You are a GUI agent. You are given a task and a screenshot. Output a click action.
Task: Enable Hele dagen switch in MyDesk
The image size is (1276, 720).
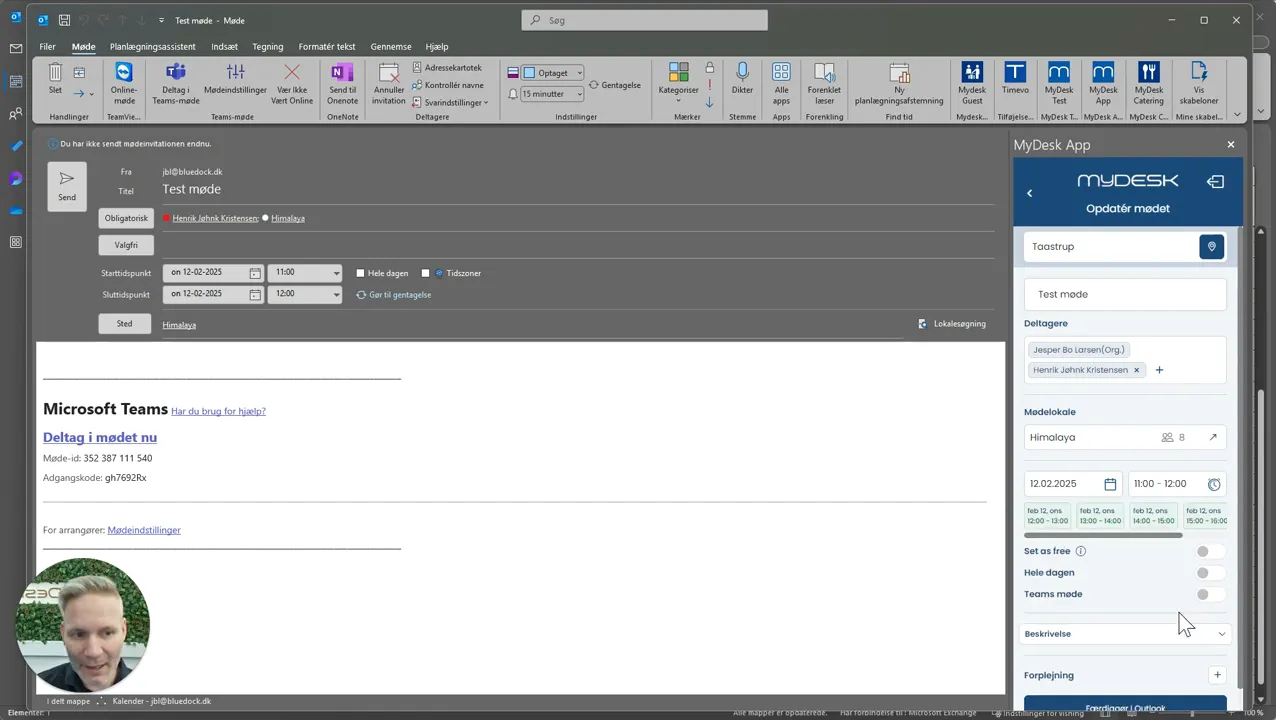pyautogui.click(x=1208, y=573)
